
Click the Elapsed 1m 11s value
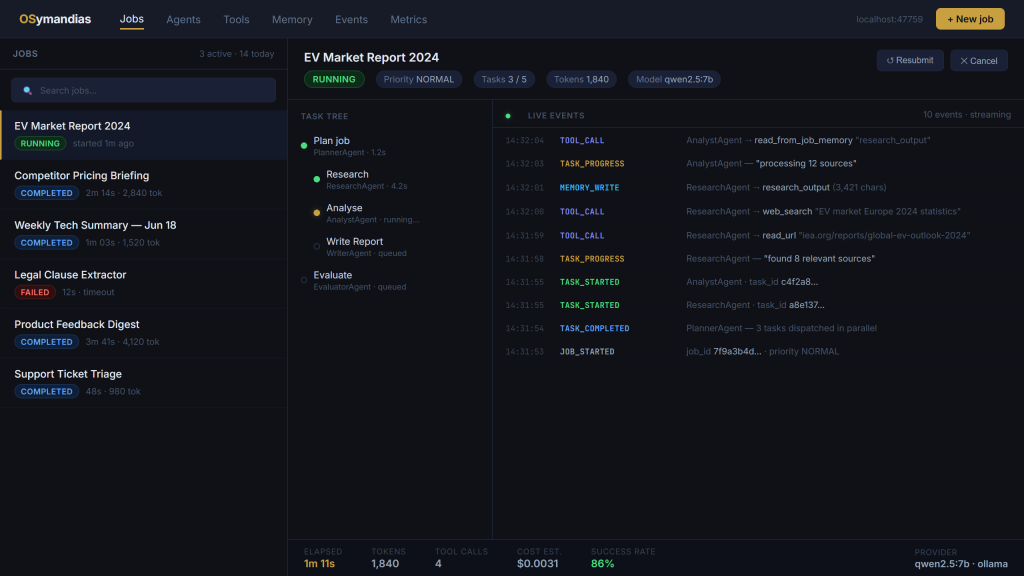319,564
